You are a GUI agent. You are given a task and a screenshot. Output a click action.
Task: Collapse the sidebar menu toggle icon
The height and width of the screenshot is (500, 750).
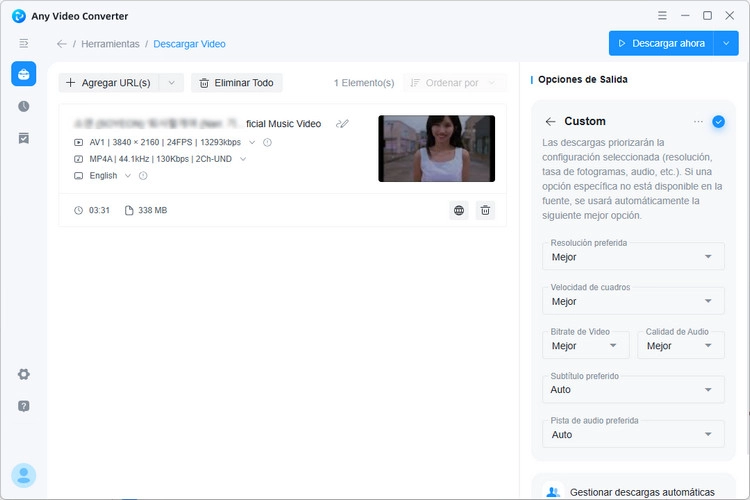[23, 44]
